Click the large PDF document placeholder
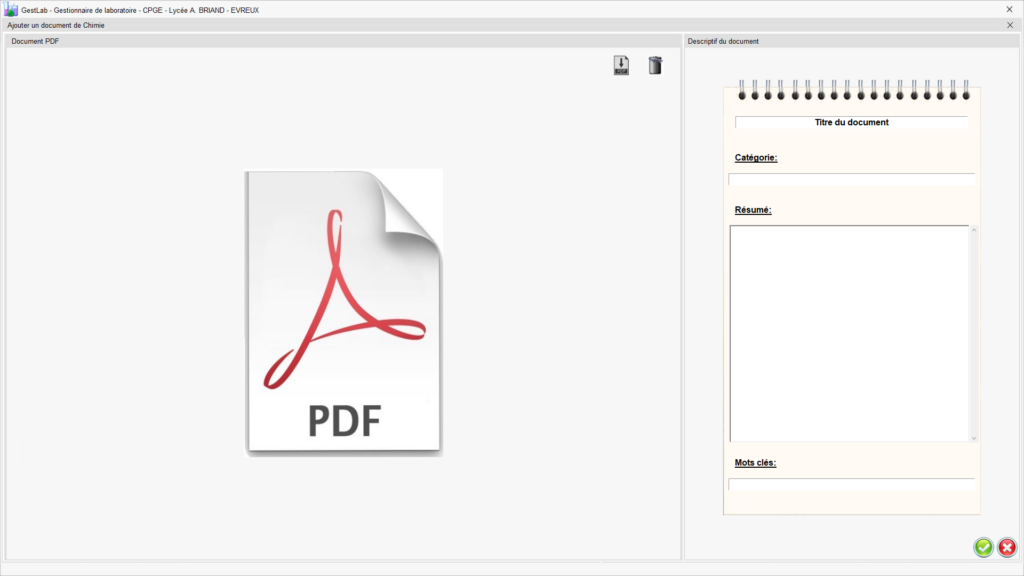Image resolution: width=1024 pixels, height=576 pixels. [x=343, y=313]
